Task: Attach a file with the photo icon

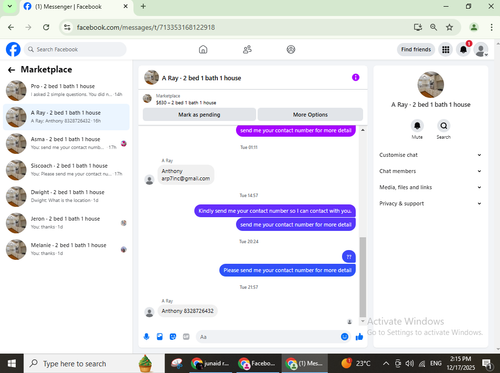Action: (160, 337)
